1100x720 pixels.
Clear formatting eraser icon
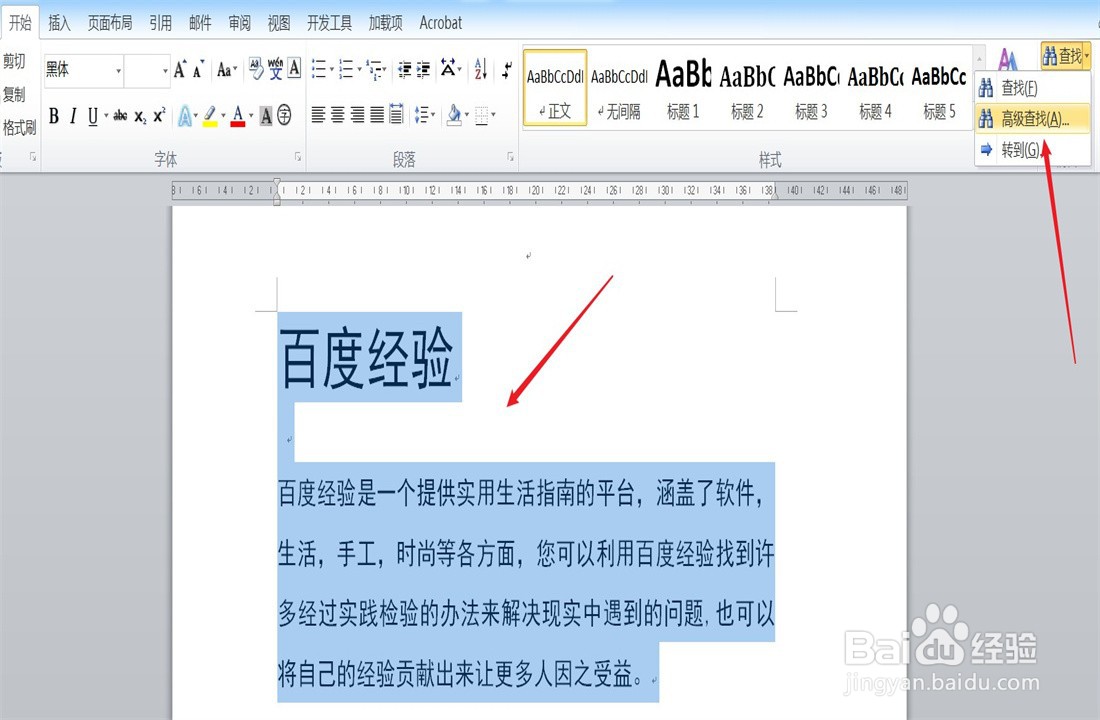point(256,68)
